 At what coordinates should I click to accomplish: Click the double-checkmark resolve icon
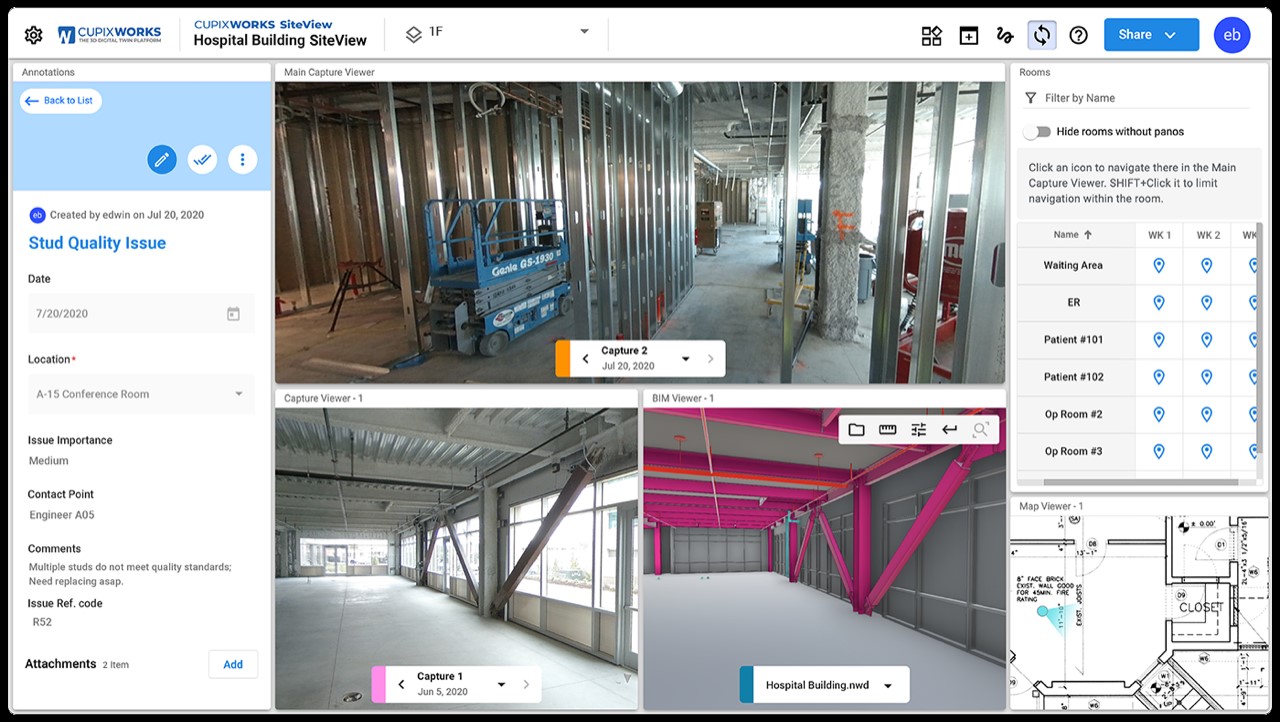(x=203, y=159)
